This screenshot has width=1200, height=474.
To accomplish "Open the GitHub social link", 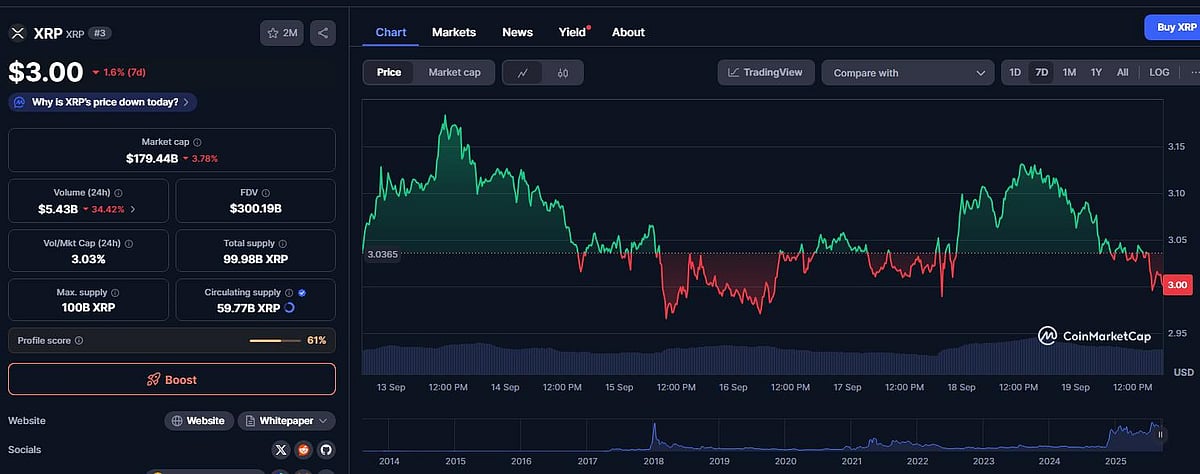I will (x=326, y=450).
